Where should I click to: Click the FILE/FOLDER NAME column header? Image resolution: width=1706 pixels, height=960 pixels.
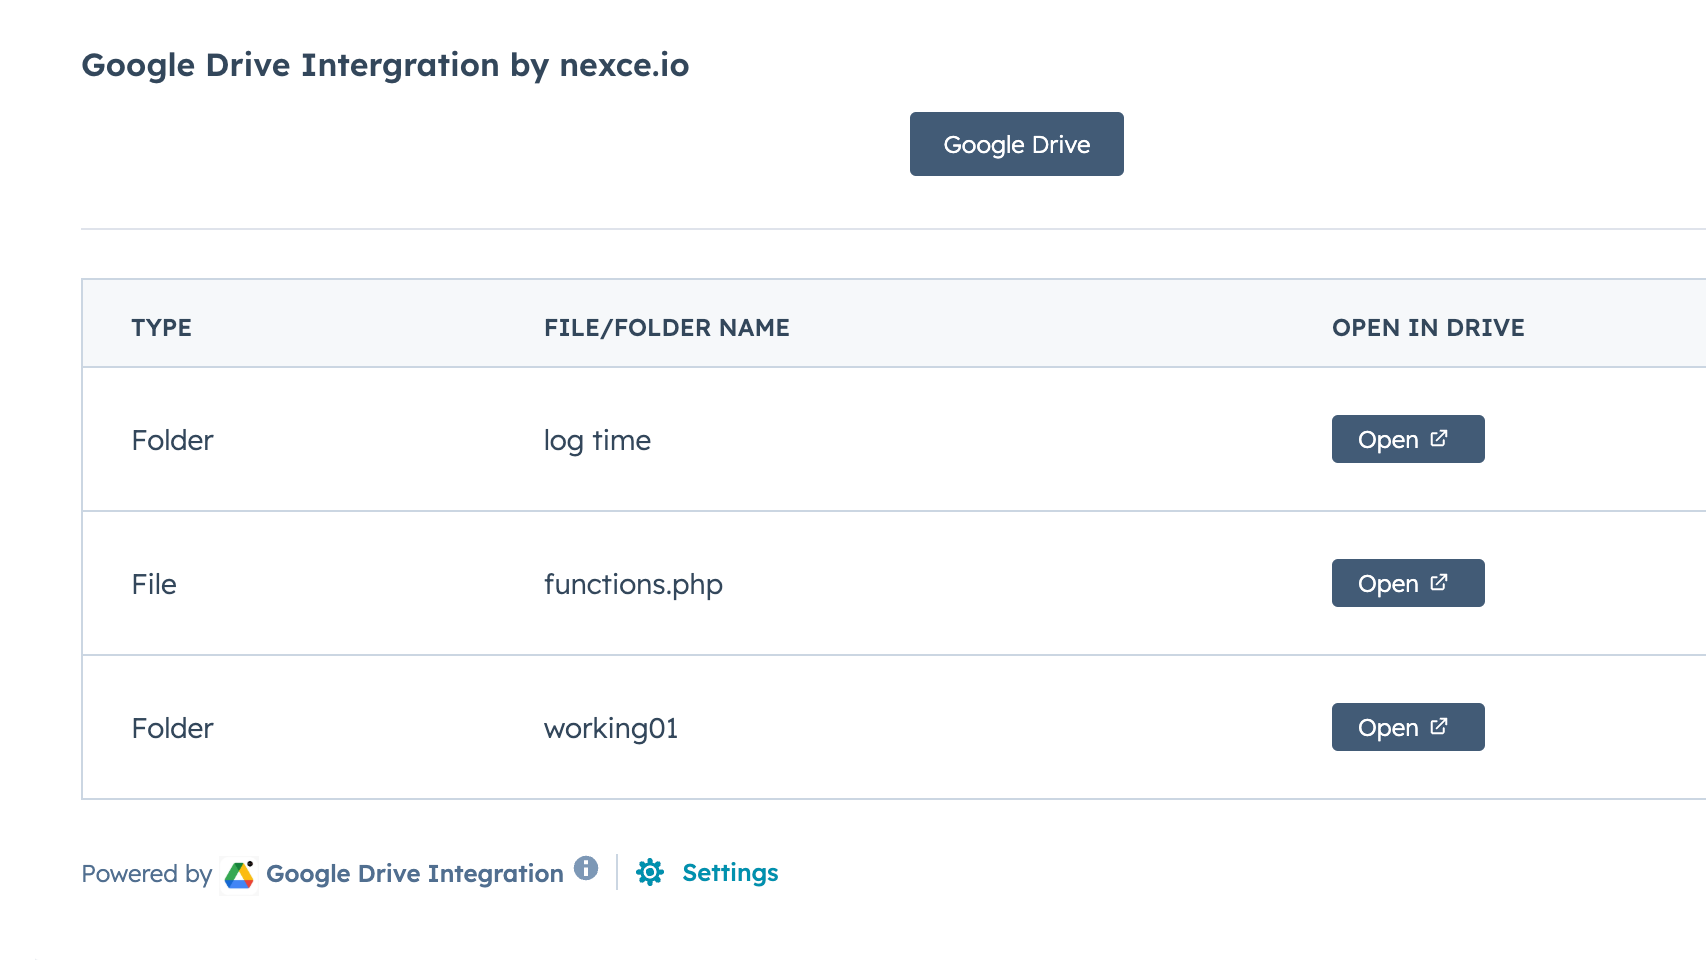(666, 328)
